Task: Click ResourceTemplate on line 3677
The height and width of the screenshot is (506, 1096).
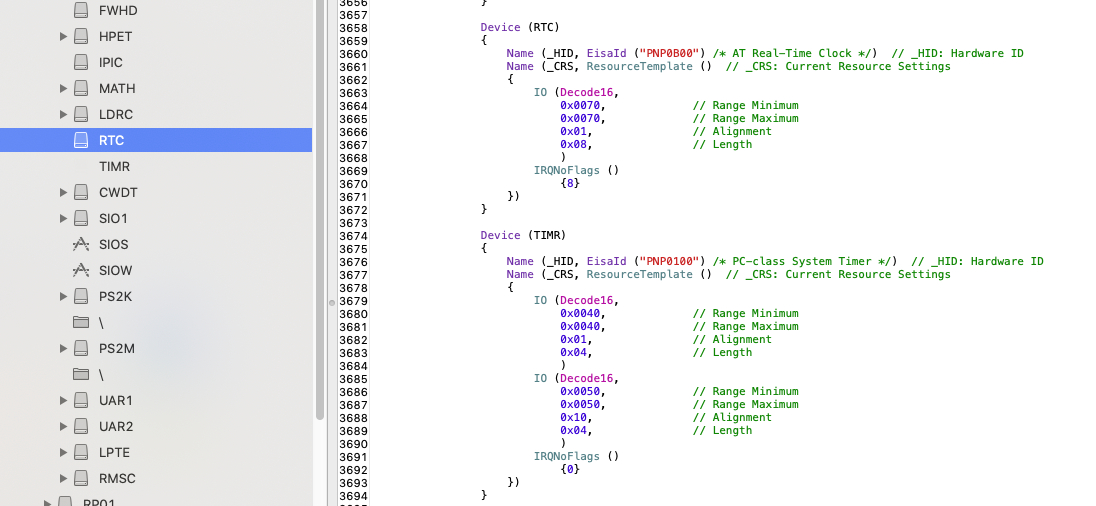Action: point(640,275)
